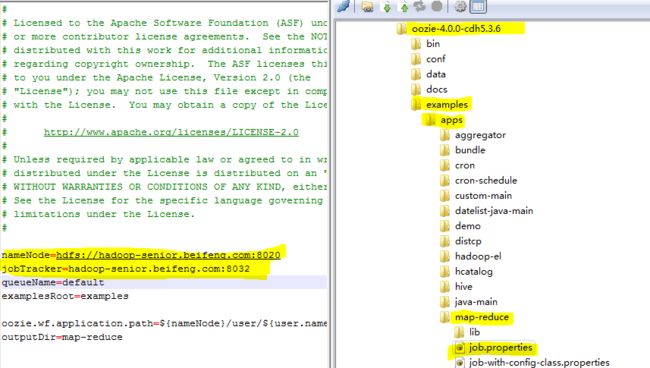This screenshot has height=368, width=650.
Task: Click the 'limitations under the License.' comment
Action: [x=98, y=214]
